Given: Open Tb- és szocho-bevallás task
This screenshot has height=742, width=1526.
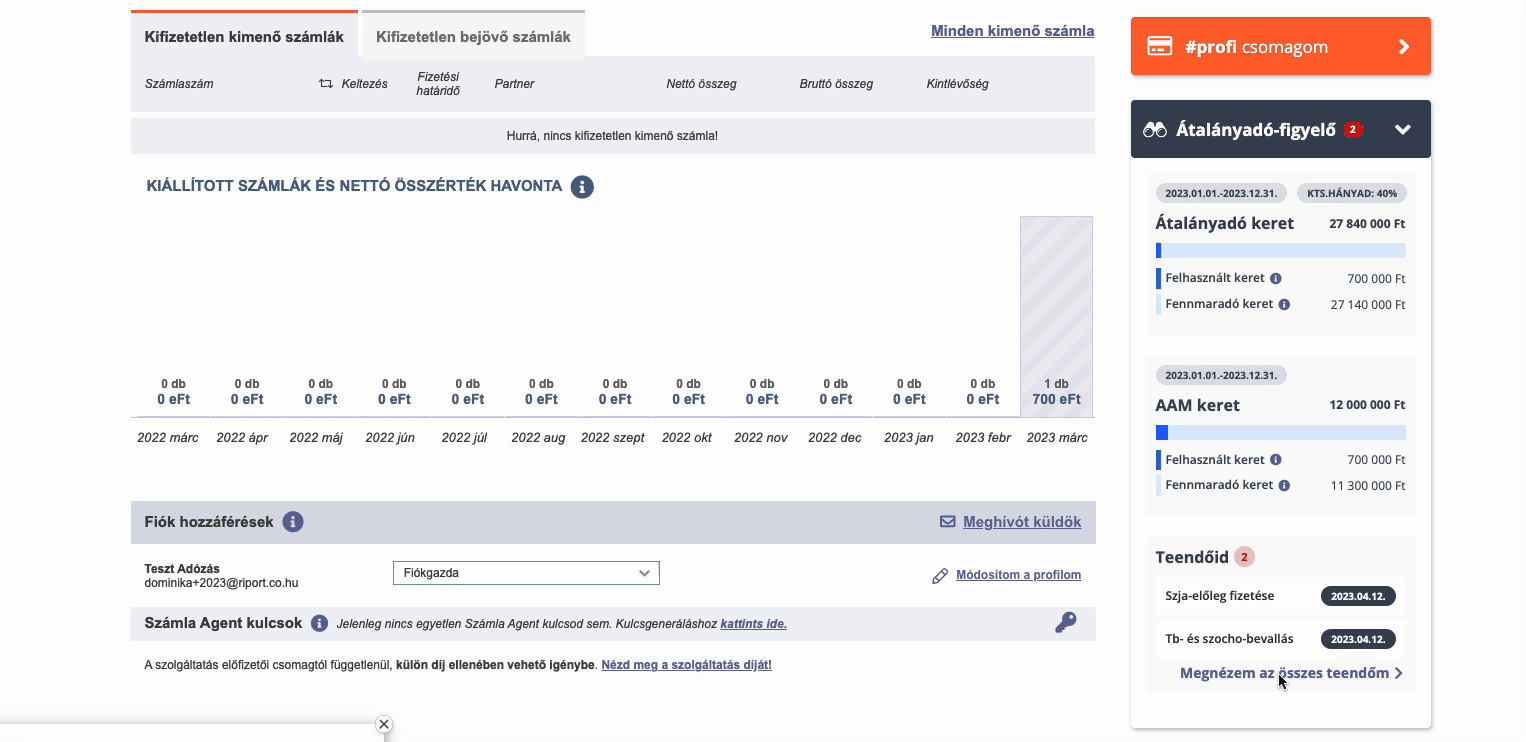Looking at the screenshot, I should tap(1281, 639).
